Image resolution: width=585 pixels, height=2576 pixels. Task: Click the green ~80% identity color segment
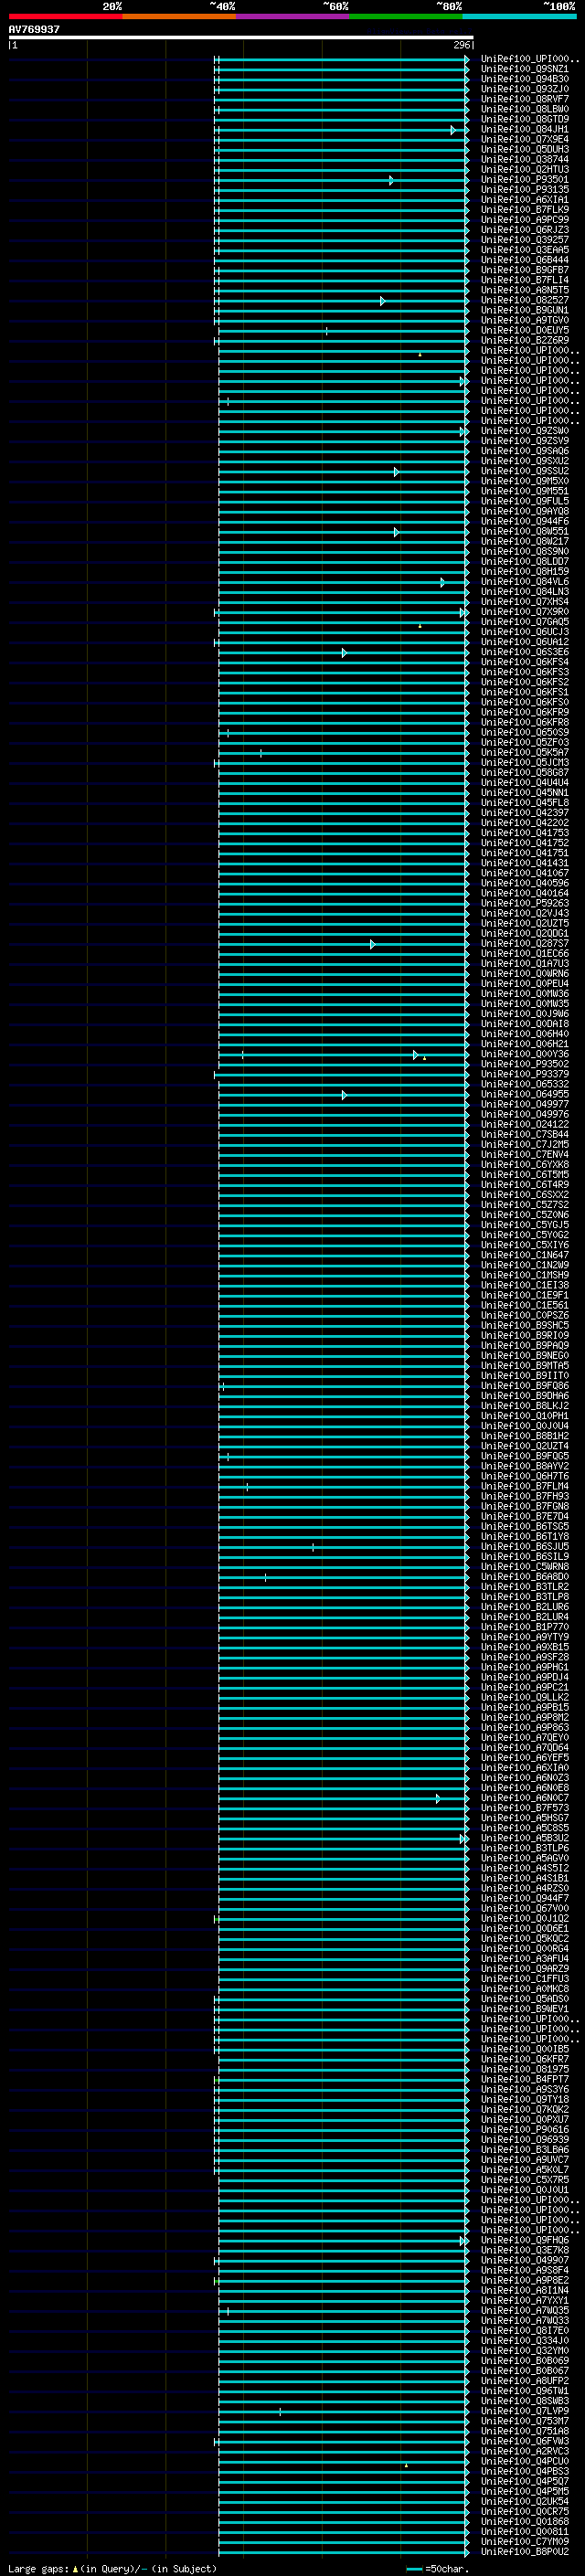click(x=406, y=16)
